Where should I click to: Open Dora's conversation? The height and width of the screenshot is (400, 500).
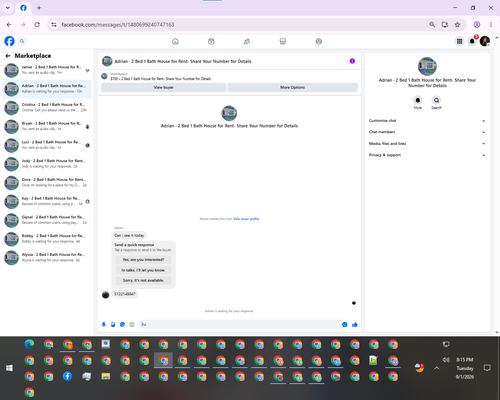[47, 182]
